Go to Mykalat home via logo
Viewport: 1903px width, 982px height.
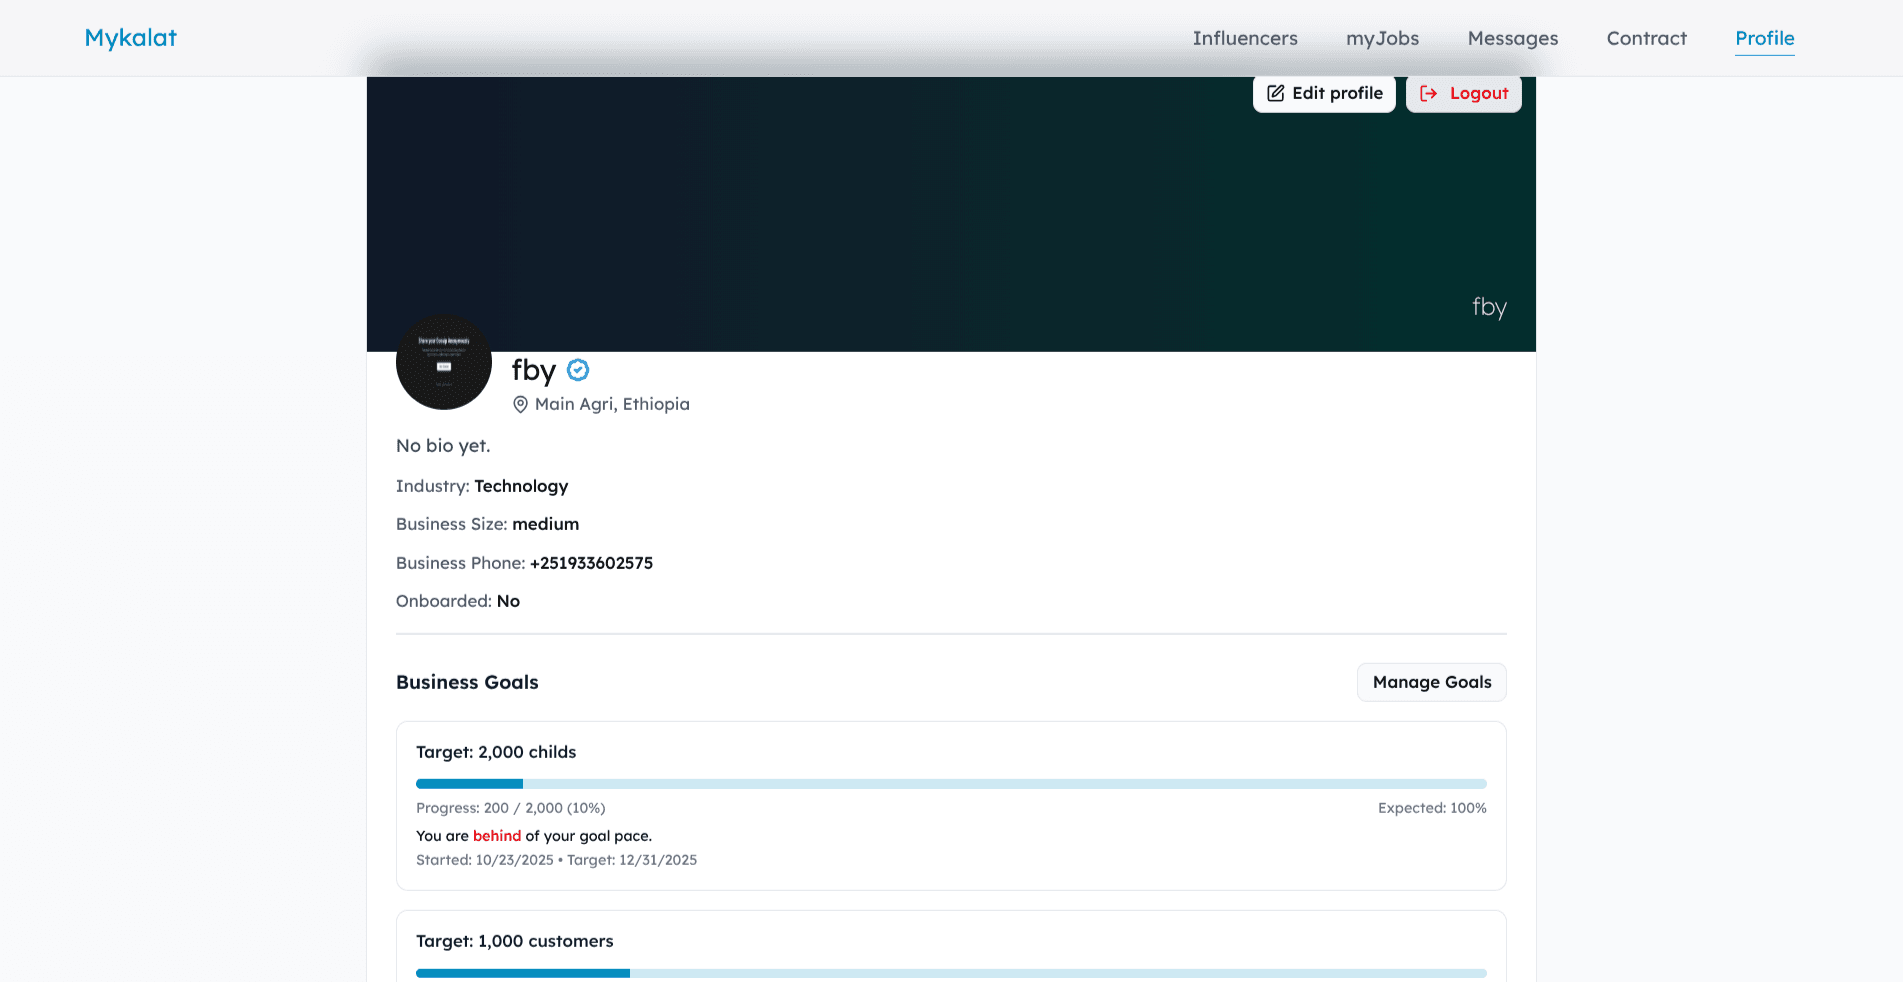(130, 38)
